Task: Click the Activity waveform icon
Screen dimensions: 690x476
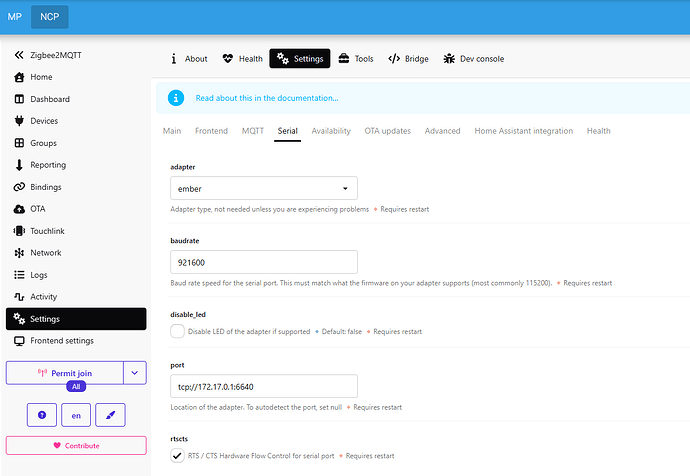Action: point(19,297)
